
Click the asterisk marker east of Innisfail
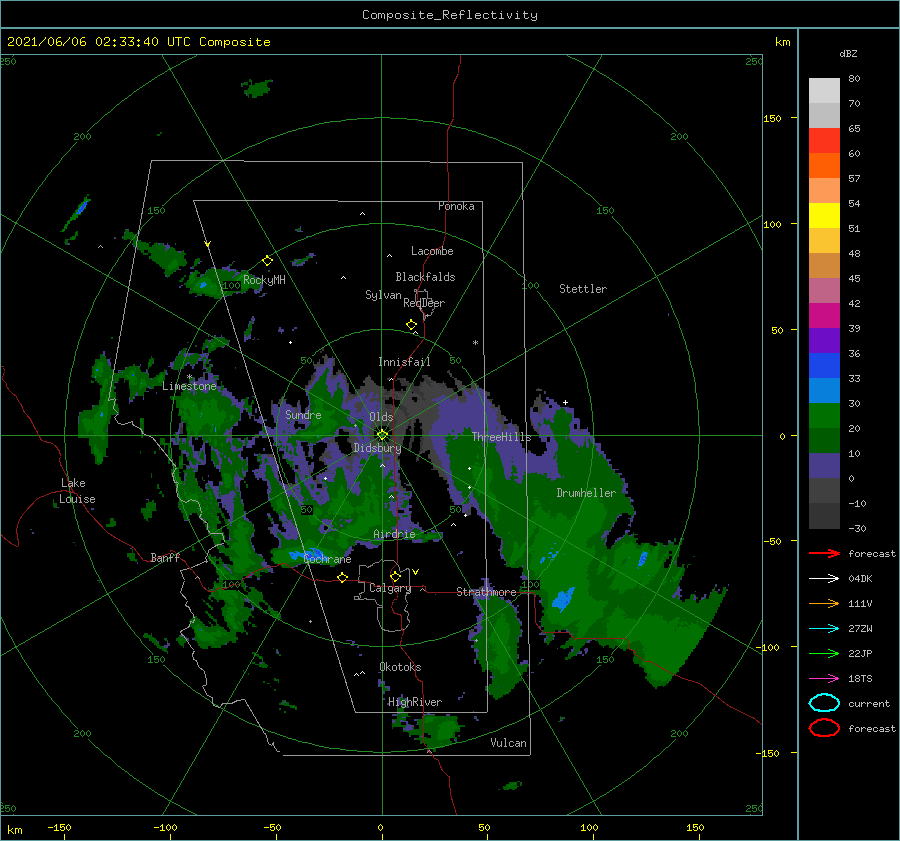pyautogui.click(x=475, y=343)
